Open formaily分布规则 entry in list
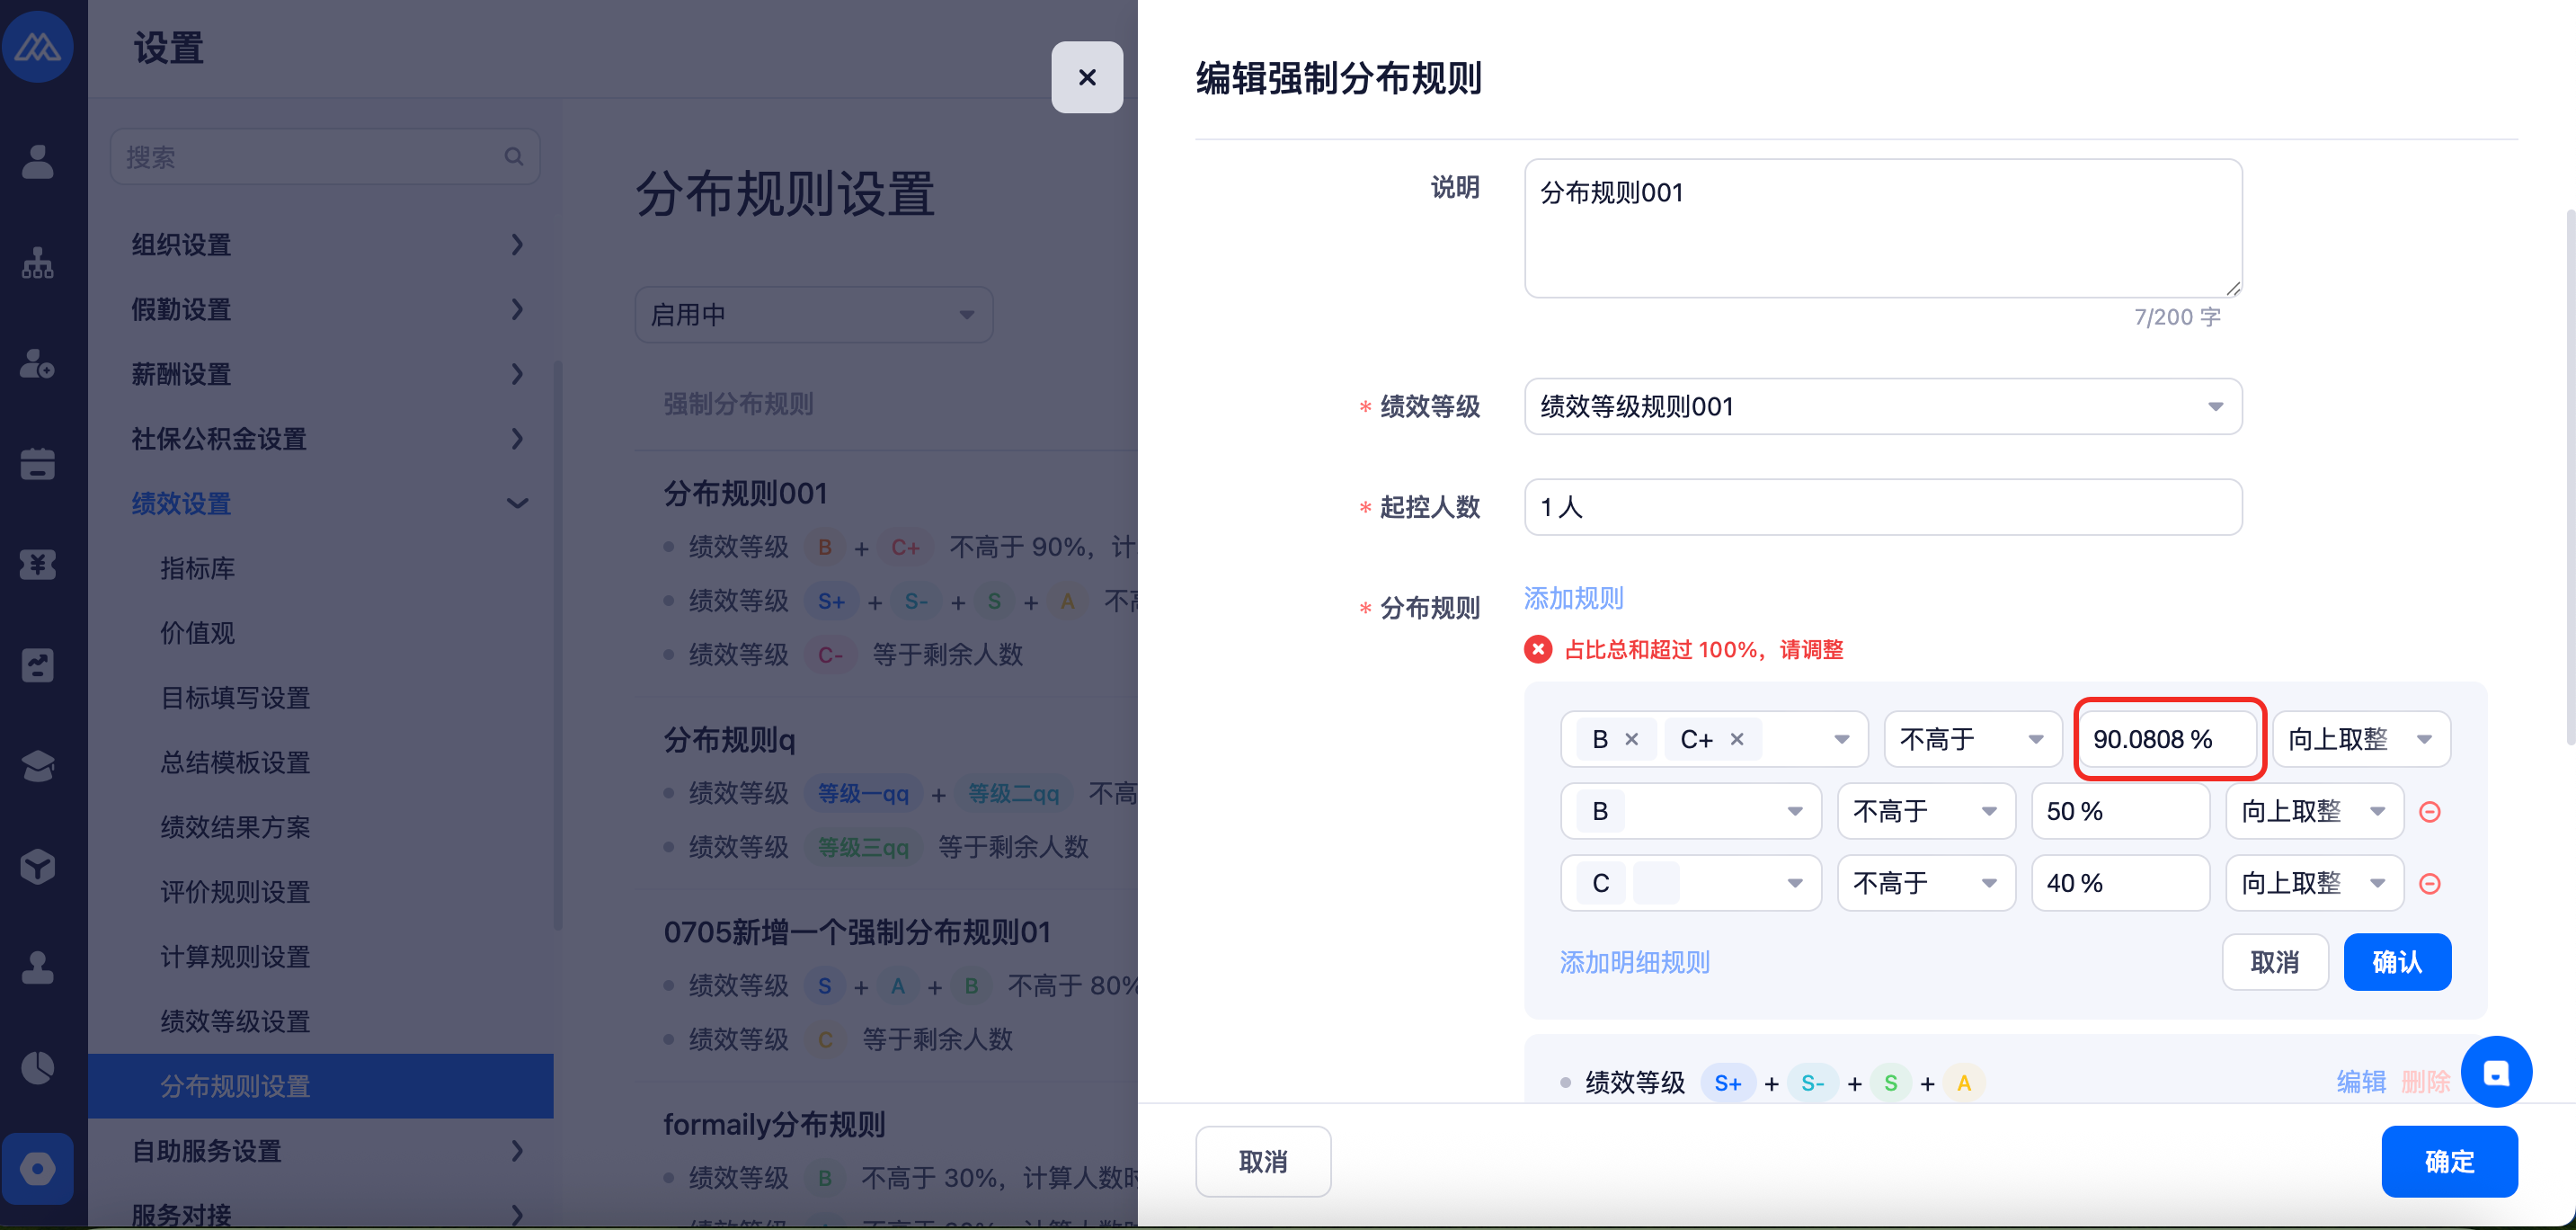Viewport: 2576px width, 1230px height. [774, 1126]
